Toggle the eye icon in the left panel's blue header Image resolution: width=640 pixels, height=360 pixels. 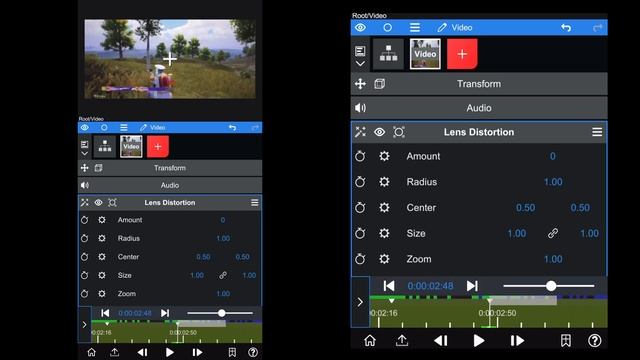[x=85, y=127]
